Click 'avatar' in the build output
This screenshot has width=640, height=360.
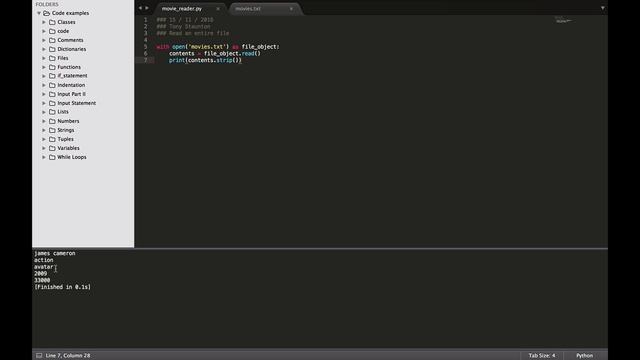pos(44,267)
